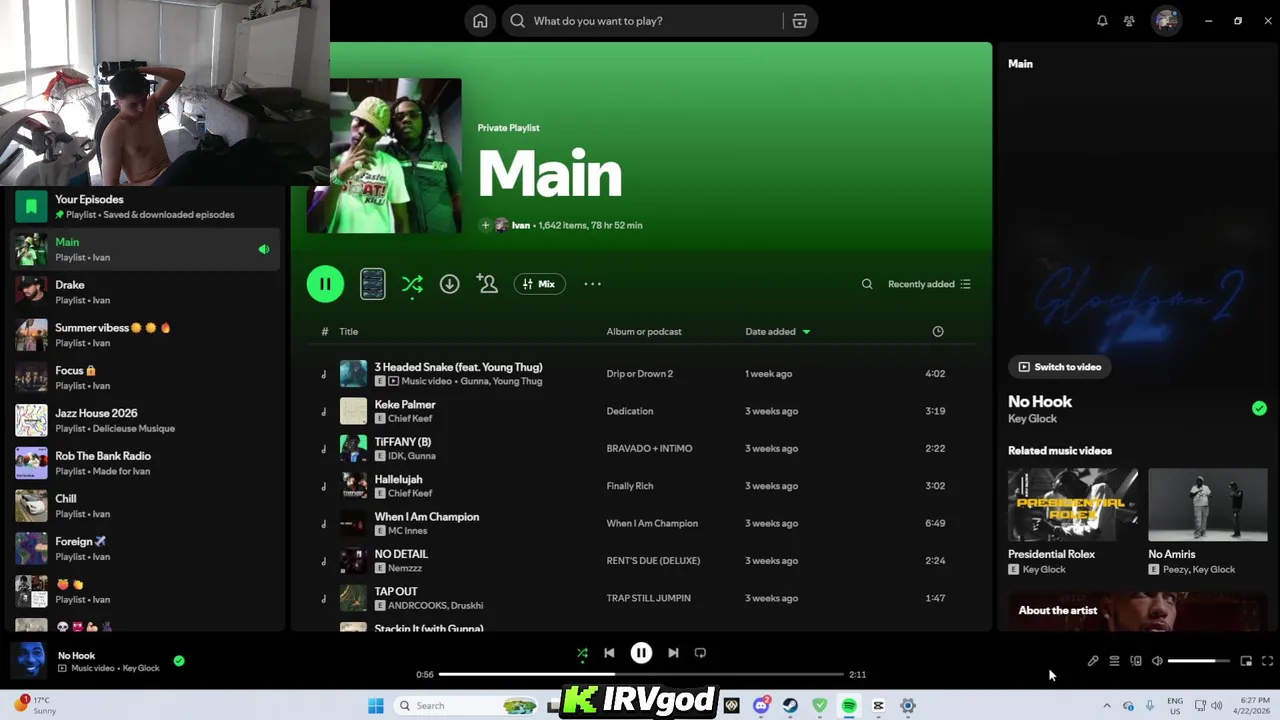Show hidden system tray icons

[x=1106, y=706]
